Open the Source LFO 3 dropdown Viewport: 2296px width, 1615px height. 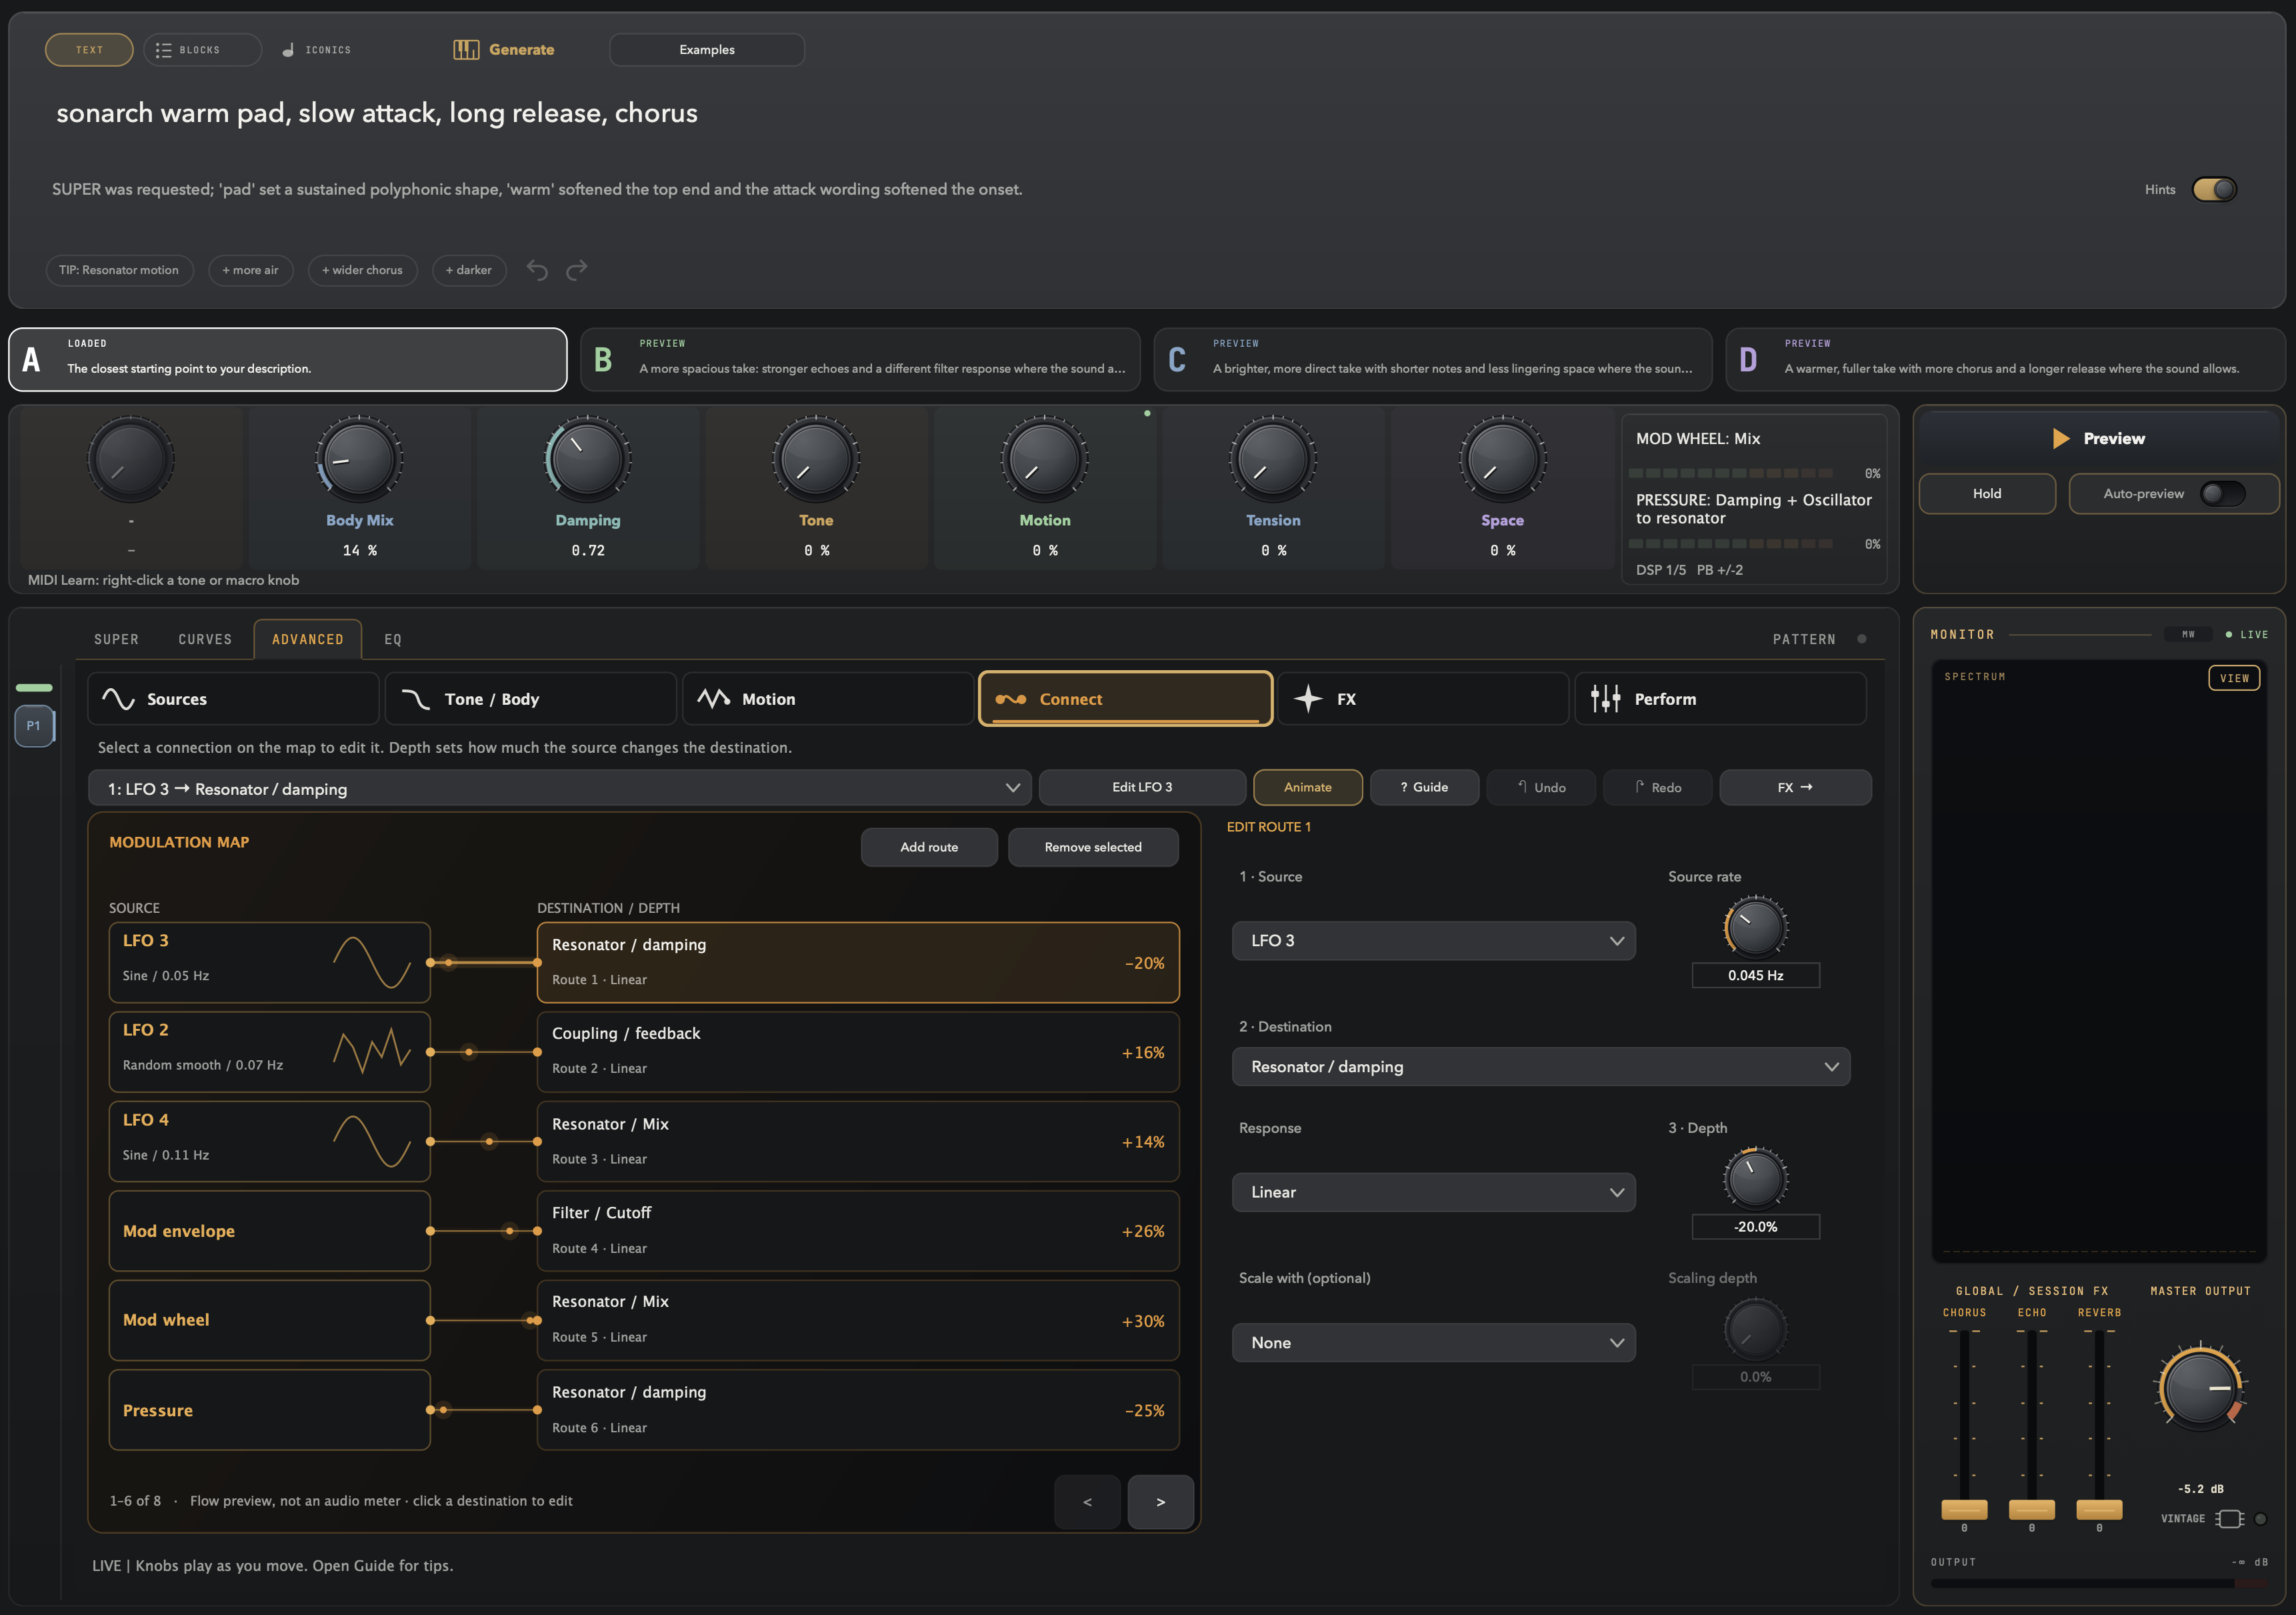click(1433, 941)
